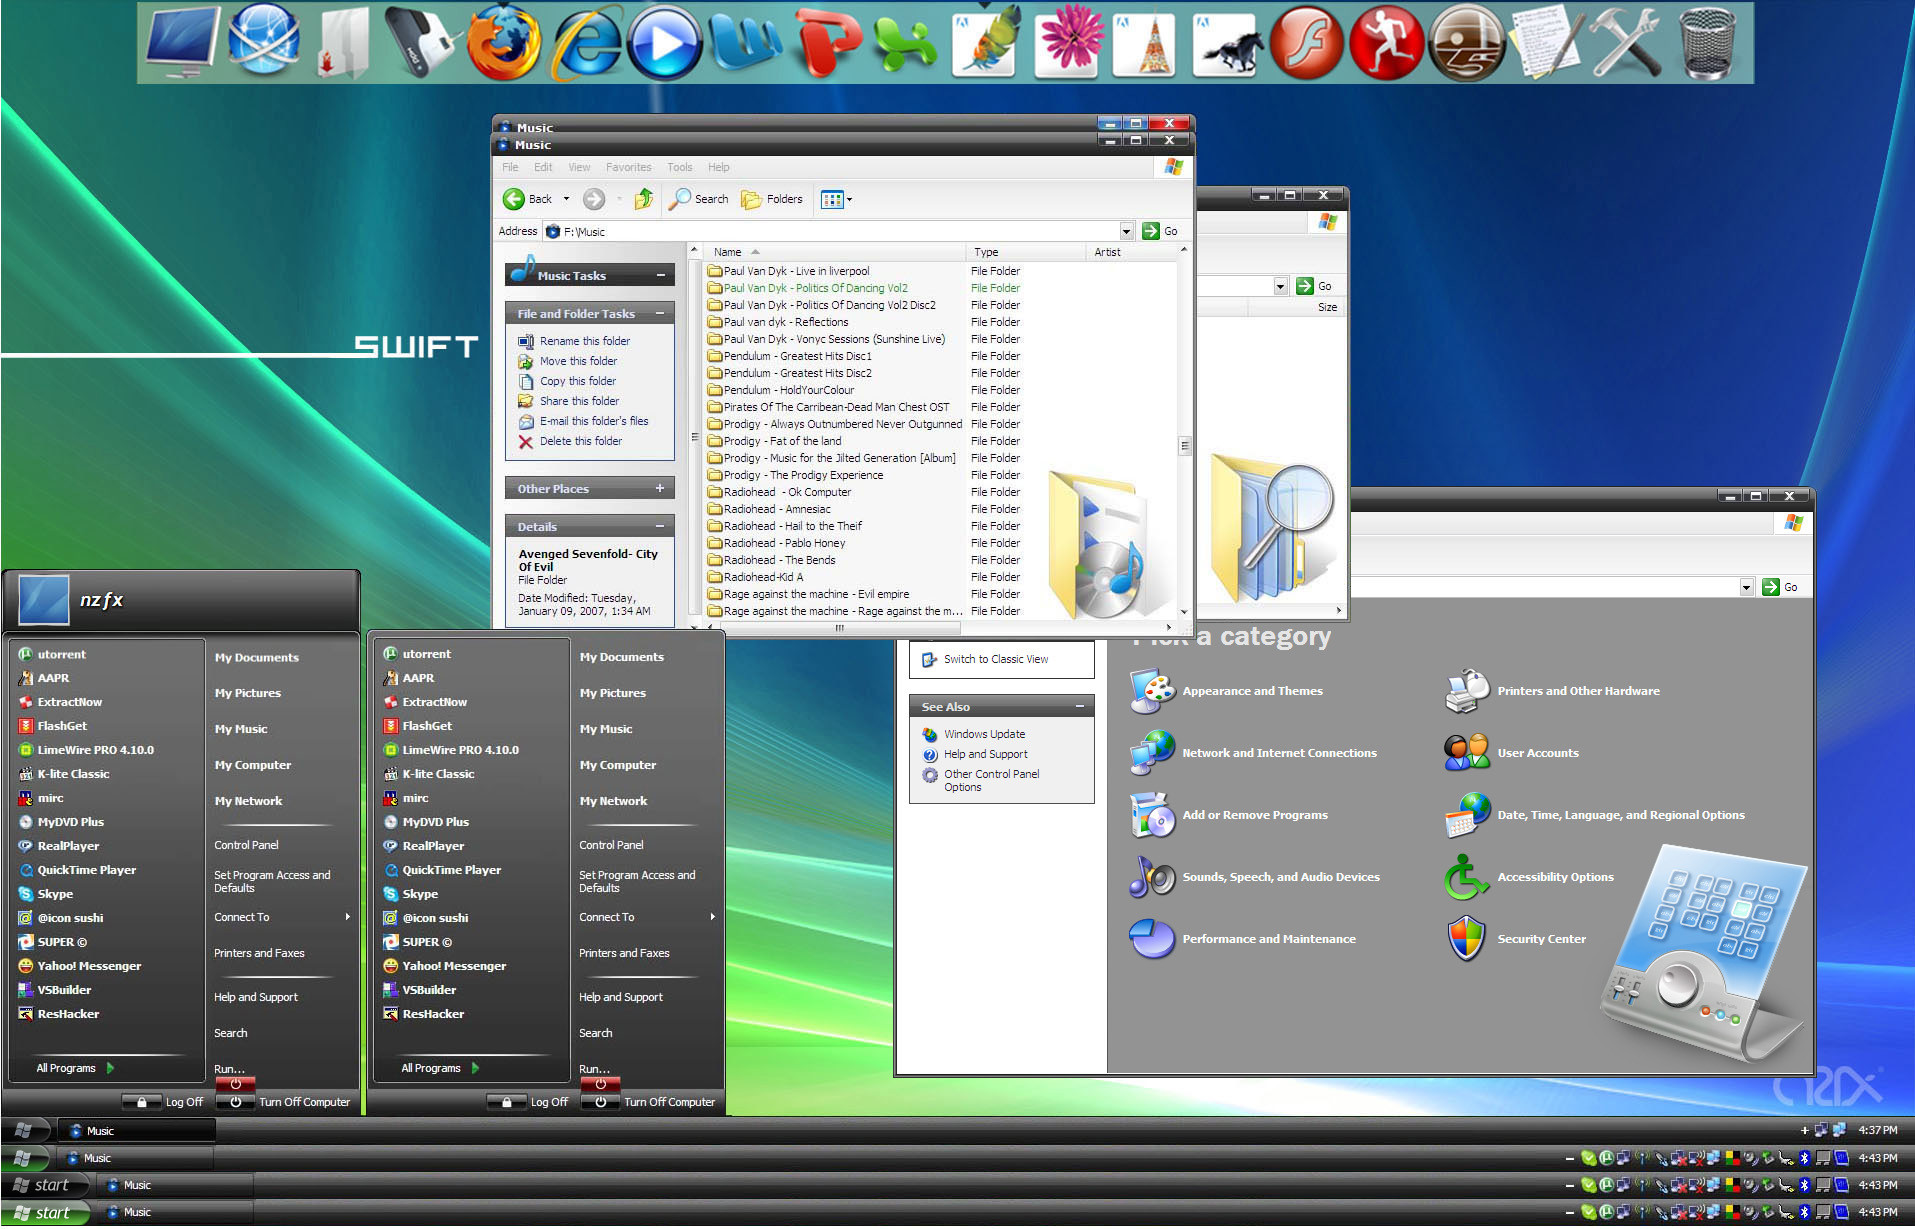Expand the F:\Music address bar dropdown
This screenshot has height=1229, width=1915.
(x=1126, y=231)
